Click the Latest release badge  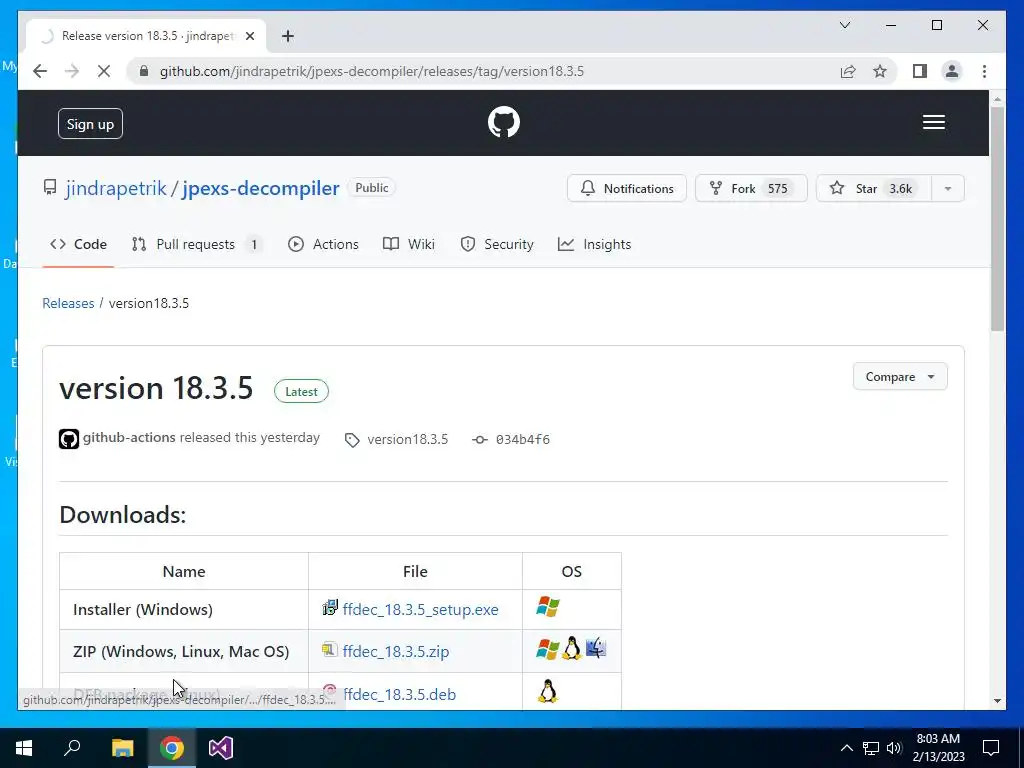(301, 392)
